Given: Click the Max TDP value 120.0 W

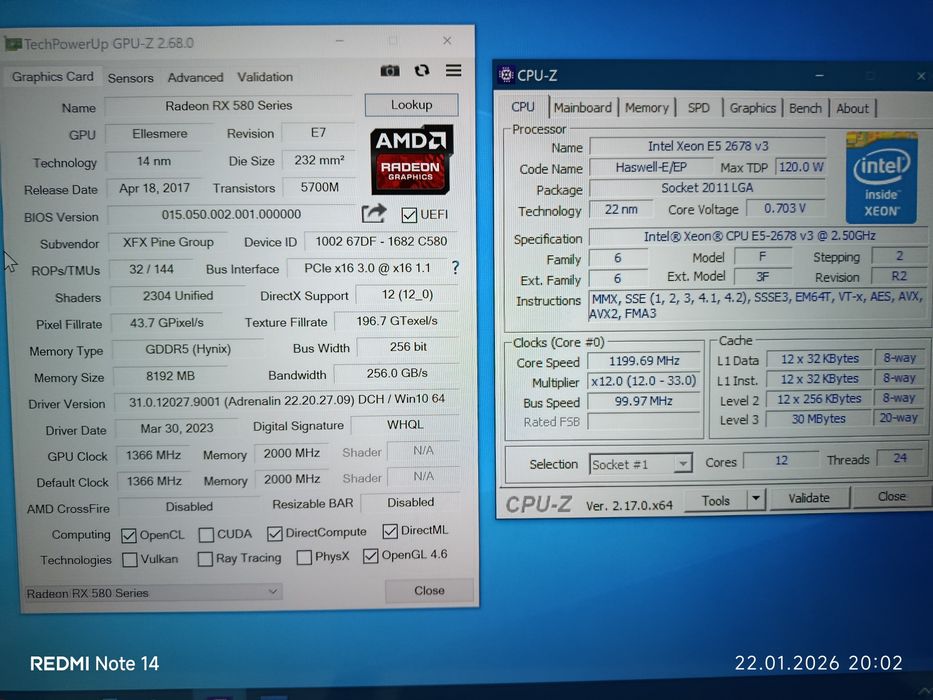Looking at the screenshot, I should [x=801, y=167].
